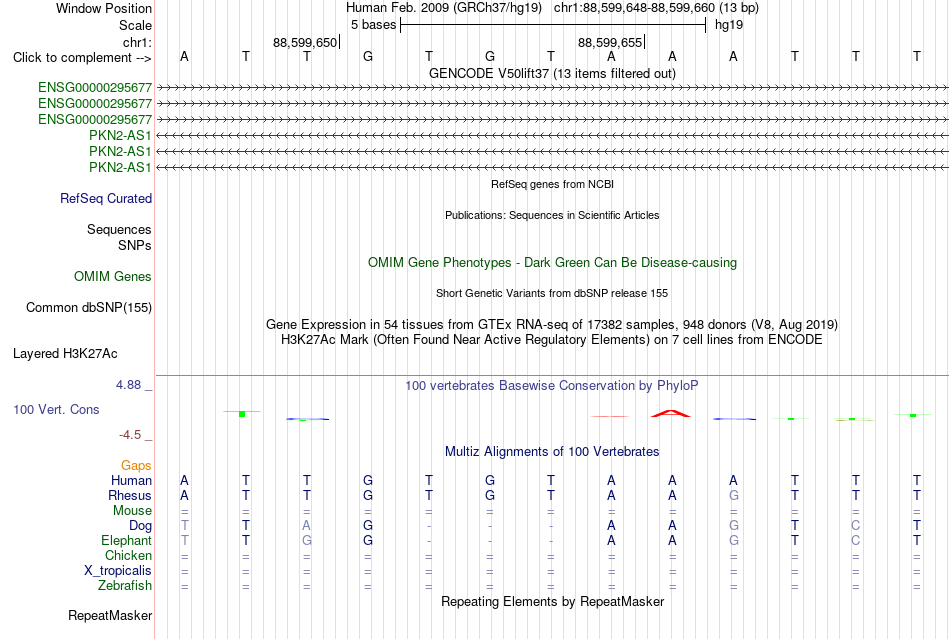950x639 pixels.
Task: Select the 'Rhesus' alignment row label
Action: pos(130,495)
